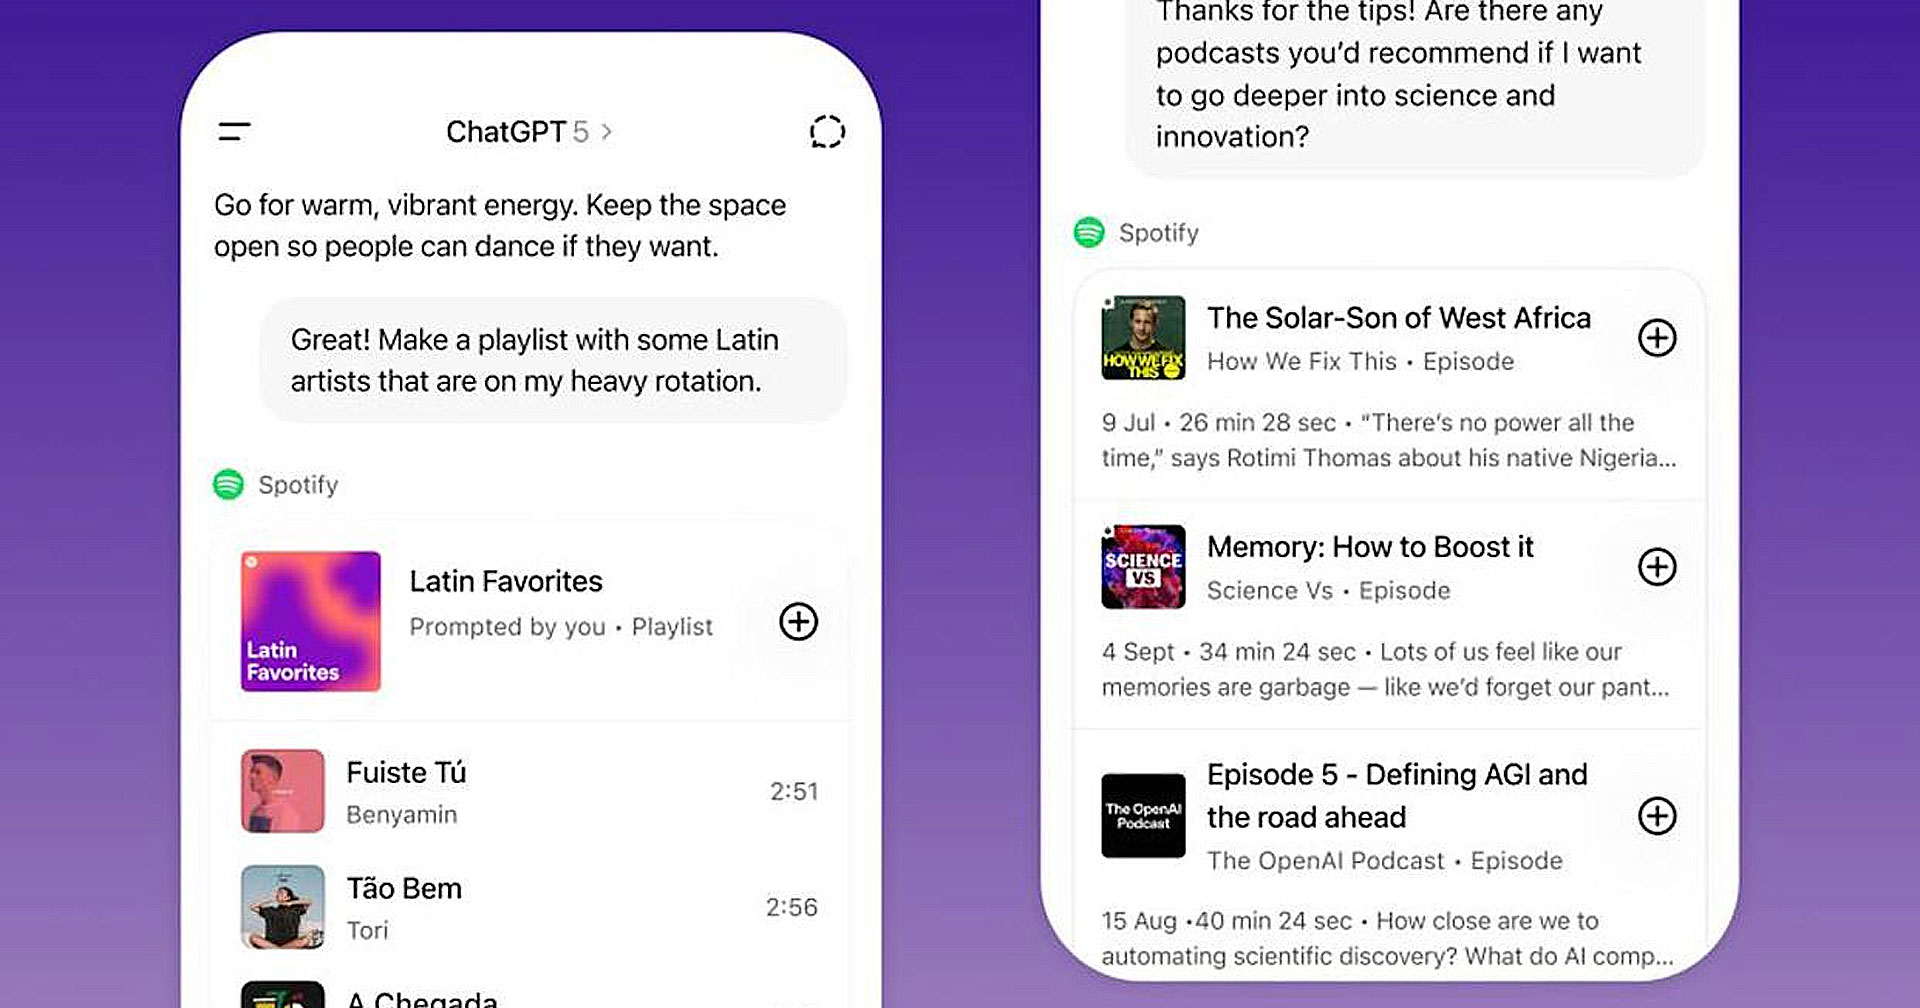Click the Spotify logo above podcast list
Image resolution: width=1920 pixels, height=1008 pixels.
click(1089, 233)
